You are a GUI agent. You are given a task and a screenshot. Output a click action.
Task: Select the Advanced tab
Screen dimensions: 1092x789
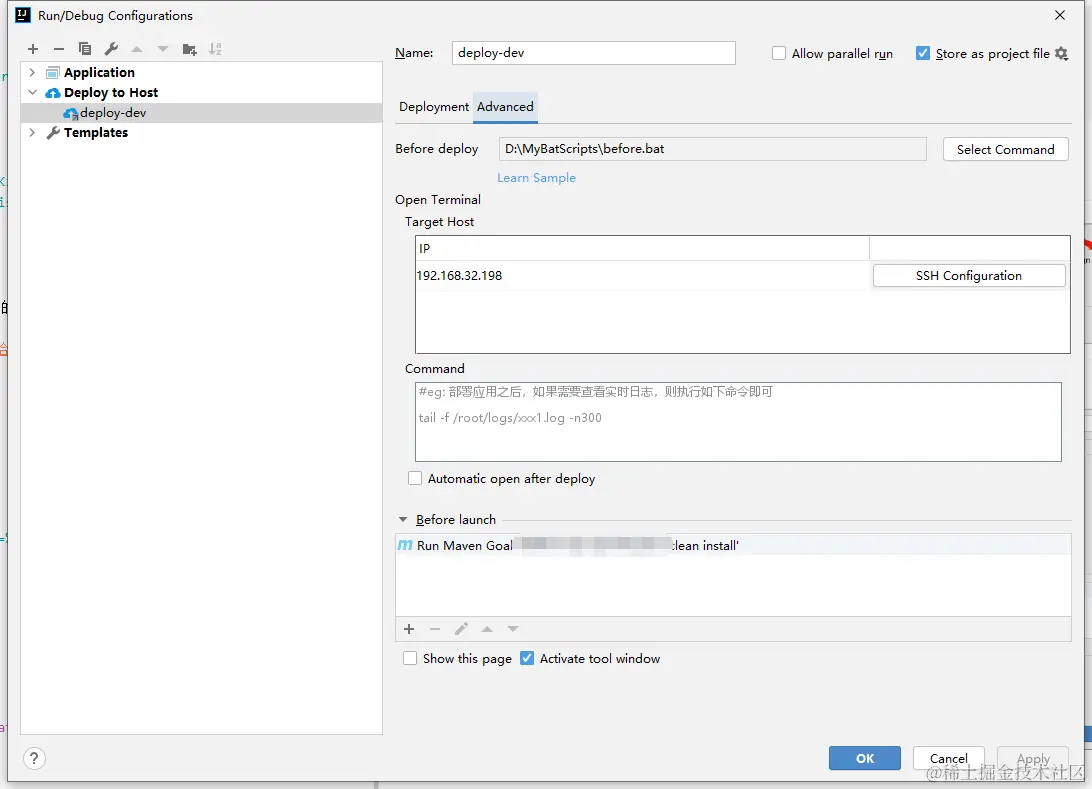coord(505,107)
